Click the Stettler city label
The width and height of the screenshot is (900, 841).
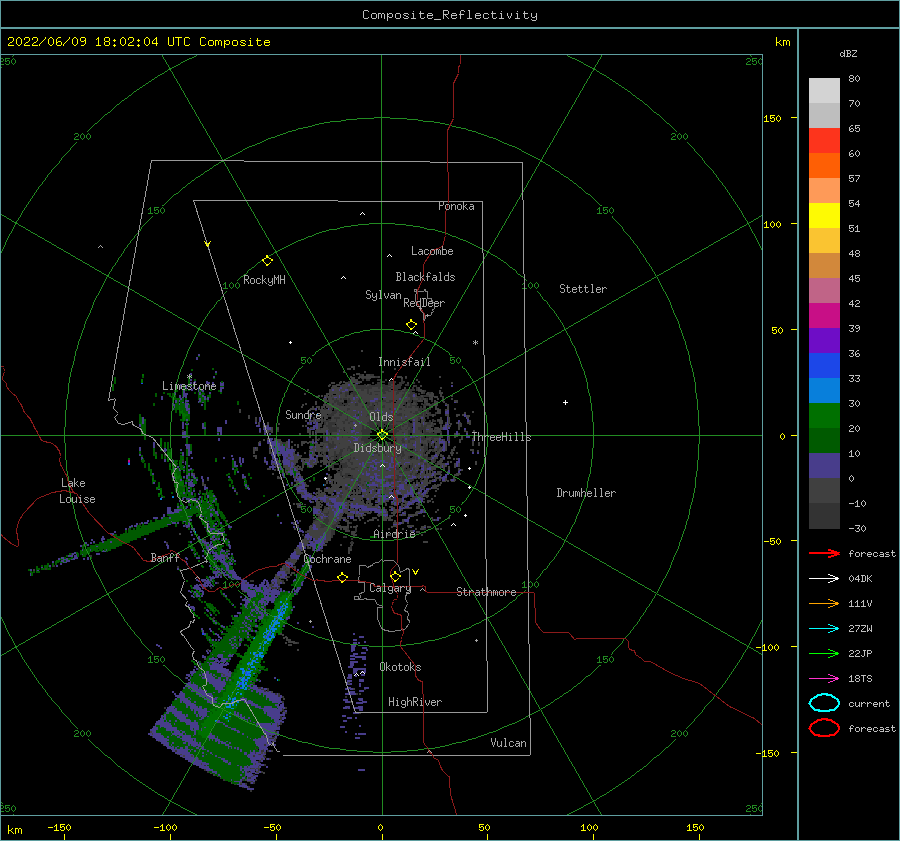(x=583, y=289)
